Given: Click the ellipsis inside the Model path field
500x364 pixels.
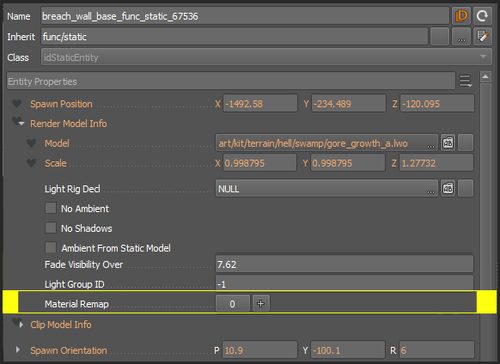Looking at the screenshot, I should tap(431, 146).
